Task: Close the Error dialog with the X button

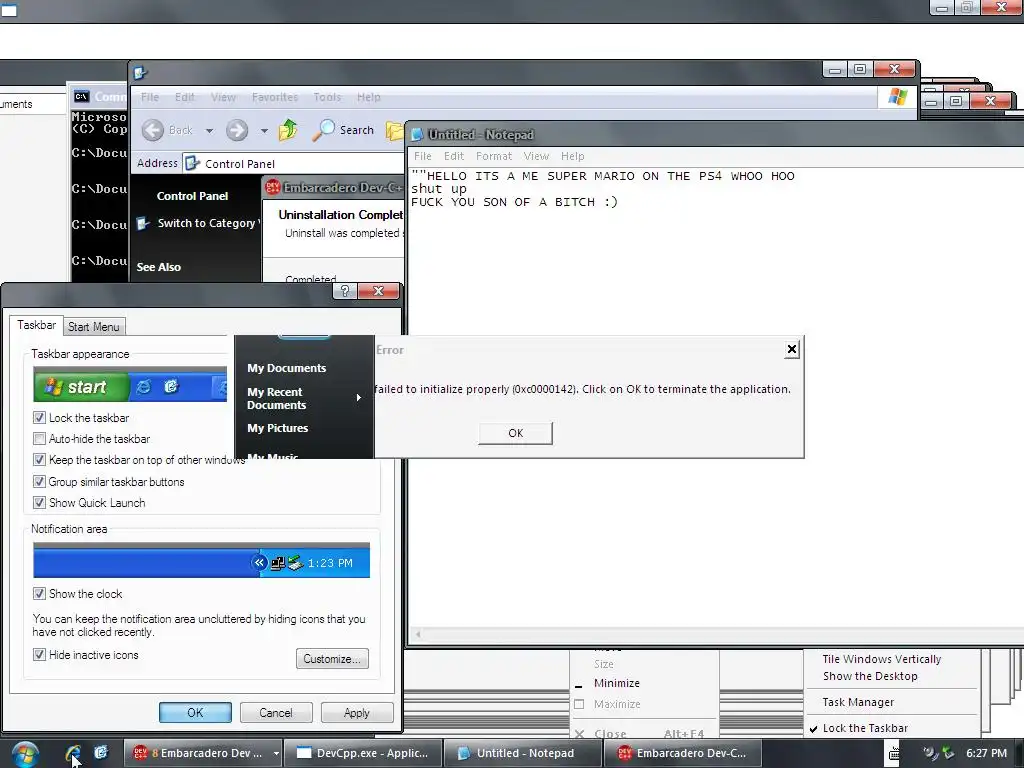Action: (x=792, y=349)
